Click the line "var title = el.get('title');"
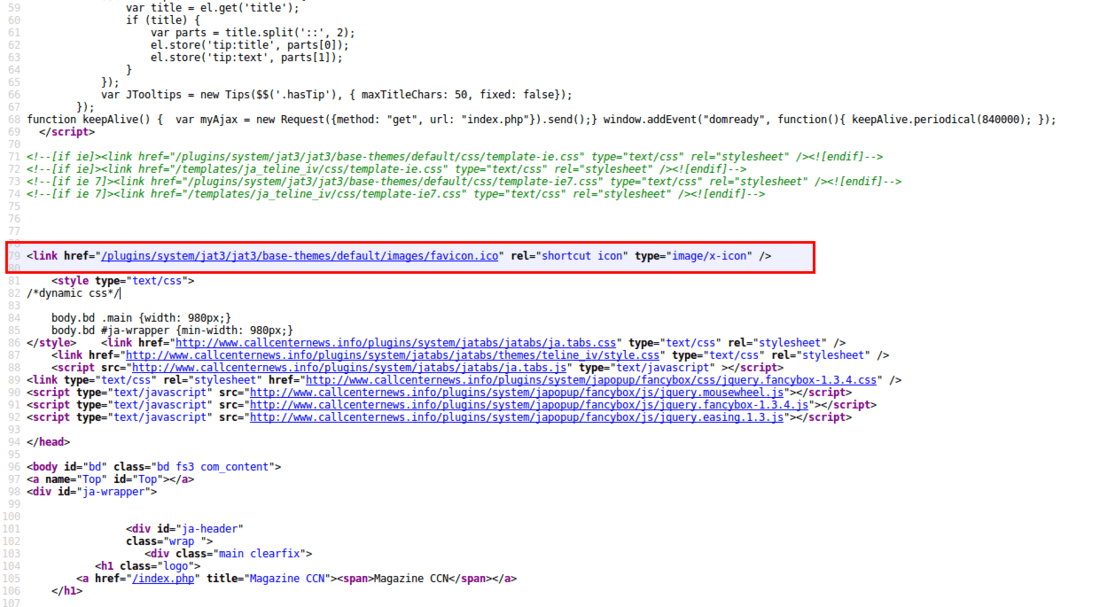Image resolution: width=1100 pixels, height=607 pixels. 213,8
